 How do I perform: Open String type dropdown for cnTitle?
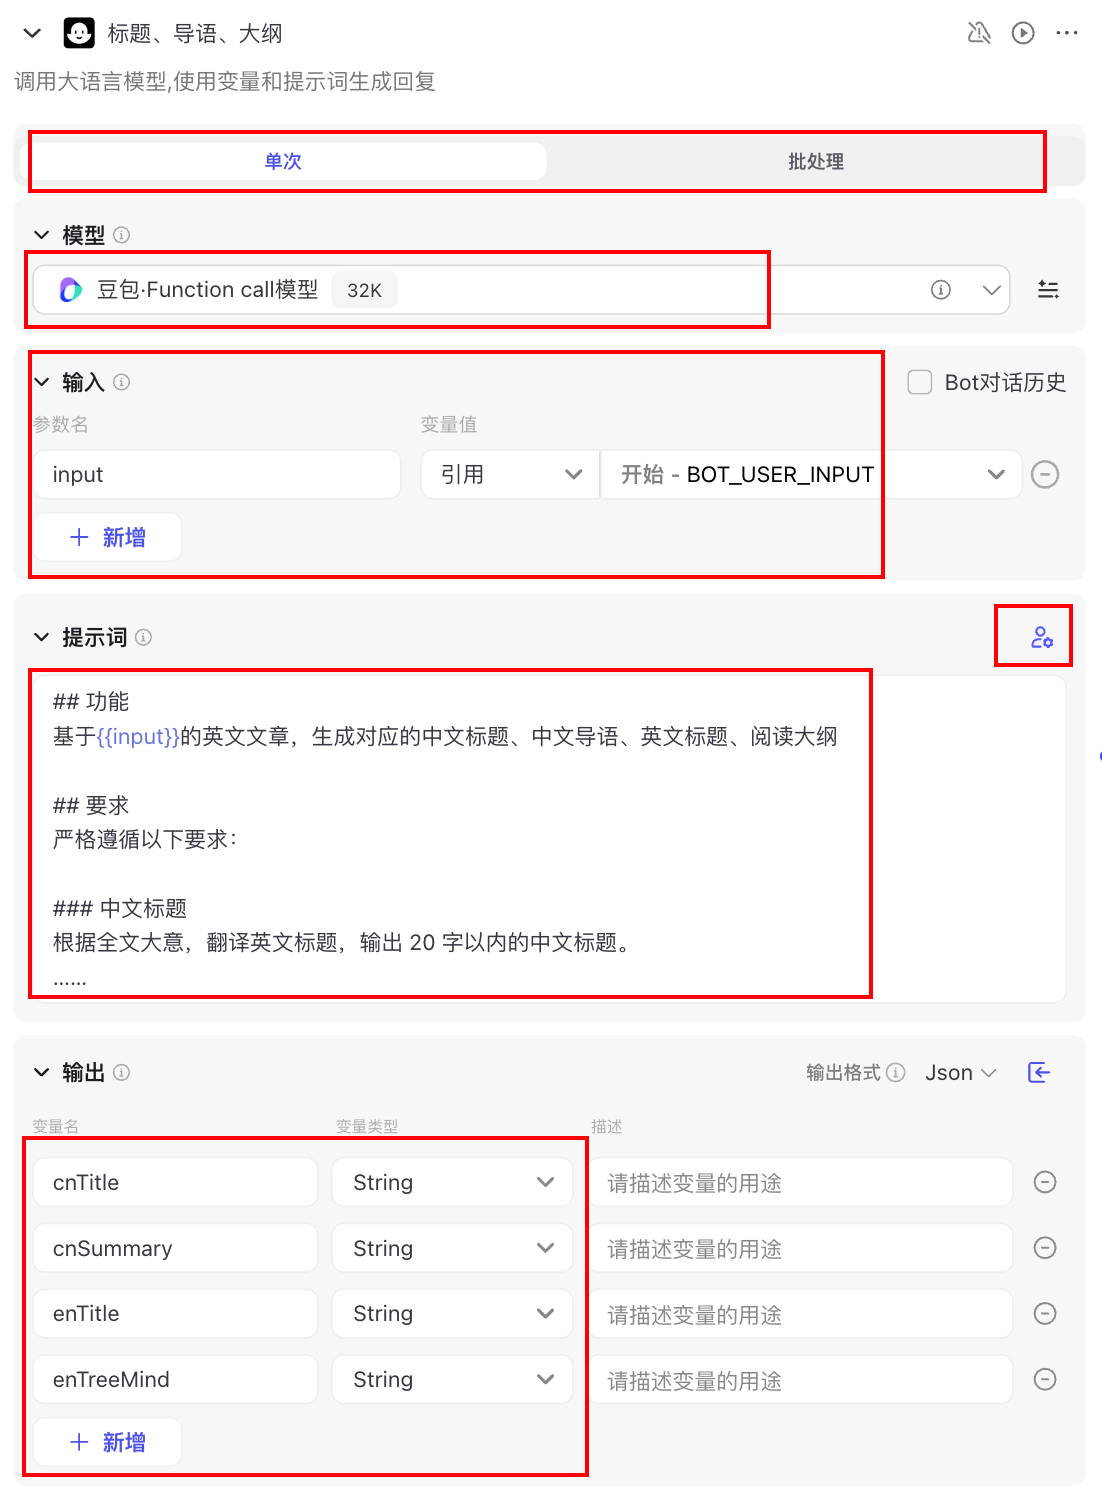(x=452, y=1182)
